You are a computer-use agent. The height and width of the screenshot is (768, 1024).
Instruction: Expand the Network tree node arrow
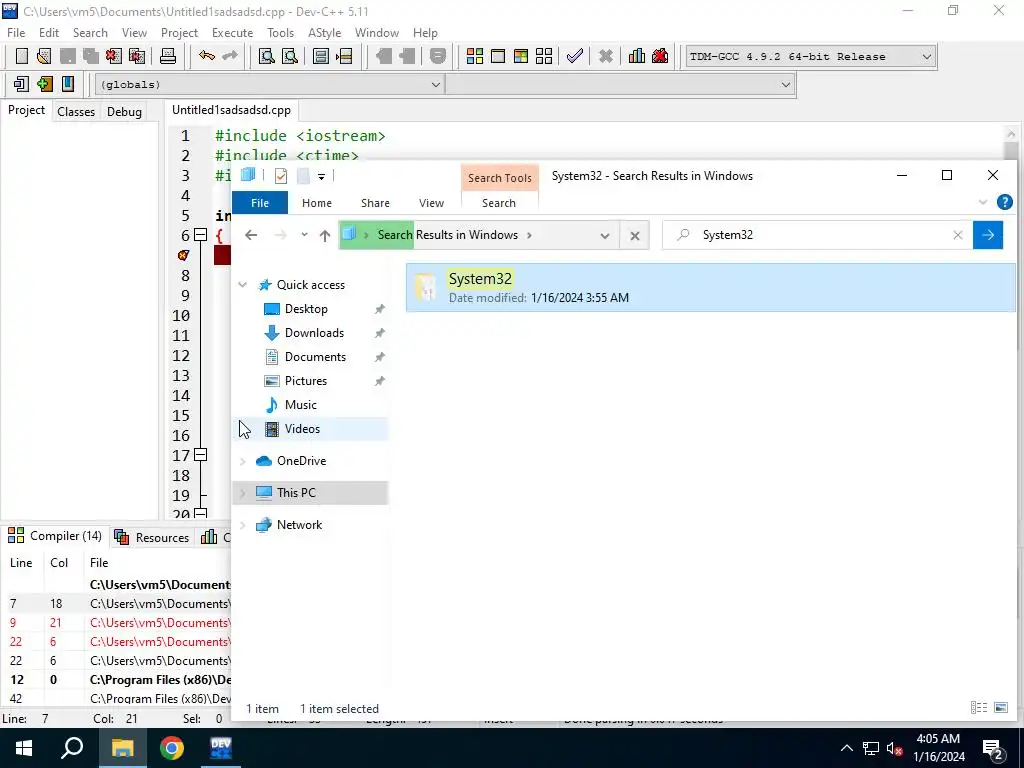click(x=243, y=525)
